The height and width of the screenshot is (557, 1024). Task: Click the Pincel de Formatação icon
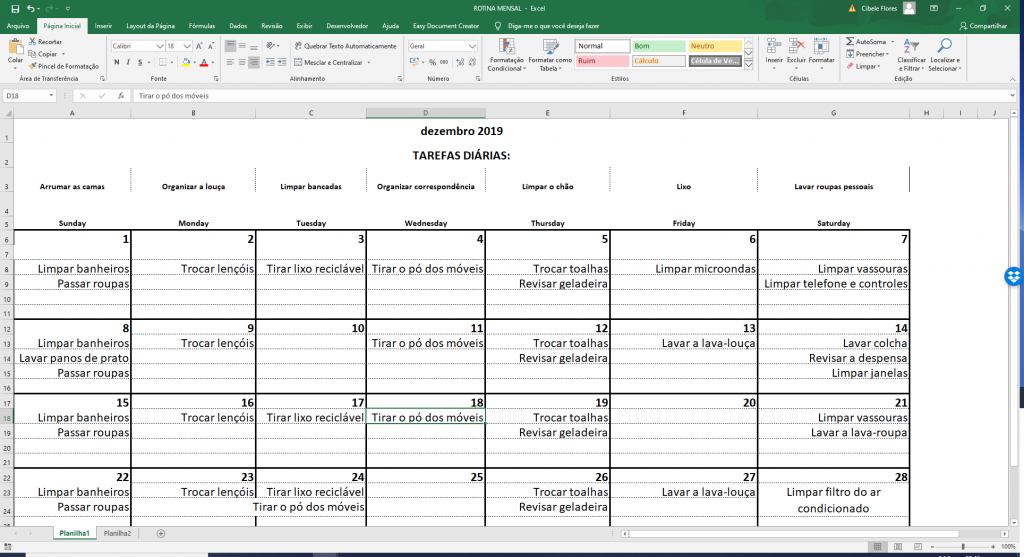tap(33, 66)
